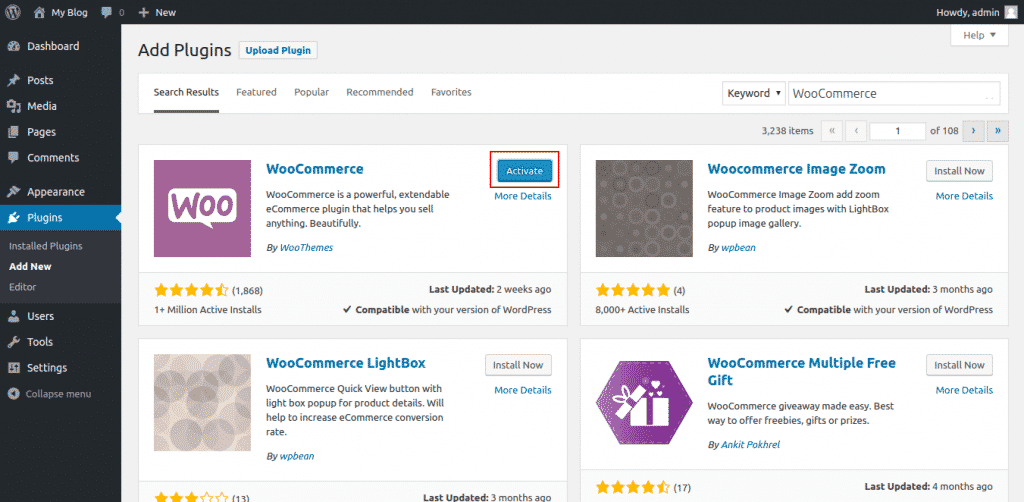Open Settings from the sidebar icon
This screenshot has height=502, width=1024.
click(13, 368)
